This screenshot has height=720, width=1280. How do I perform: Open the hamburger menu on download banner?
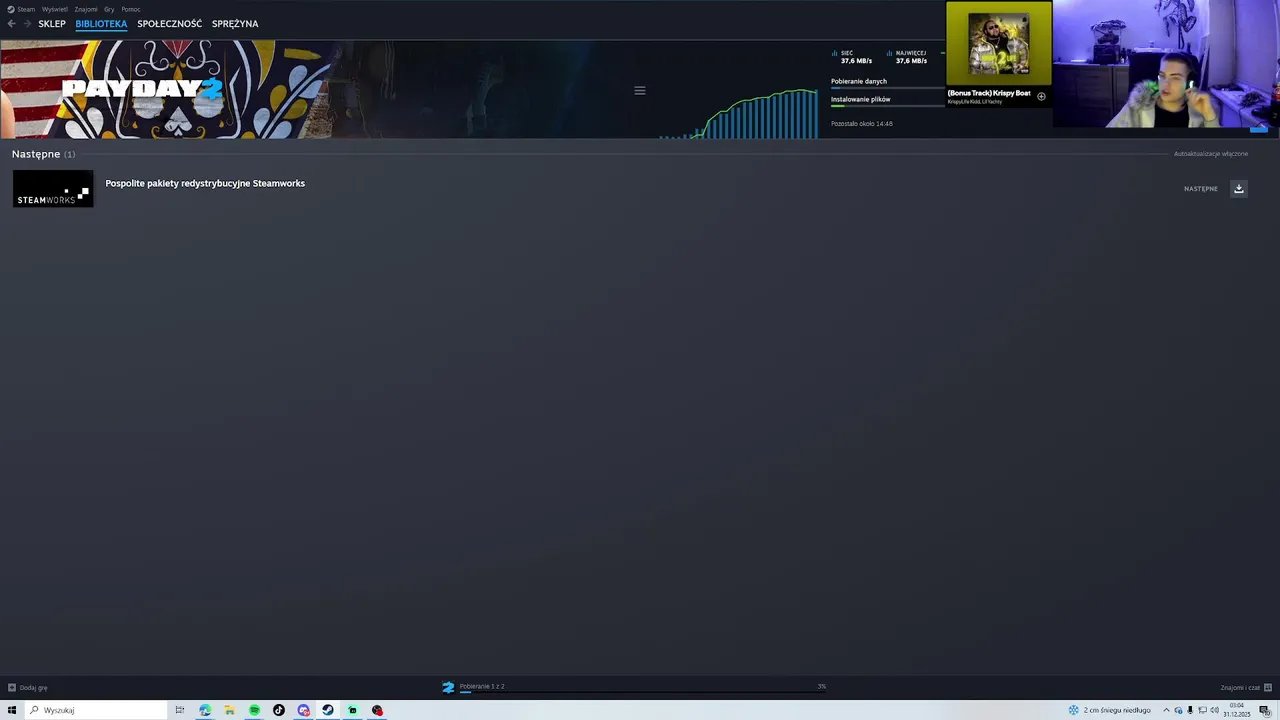click(640, 90)
